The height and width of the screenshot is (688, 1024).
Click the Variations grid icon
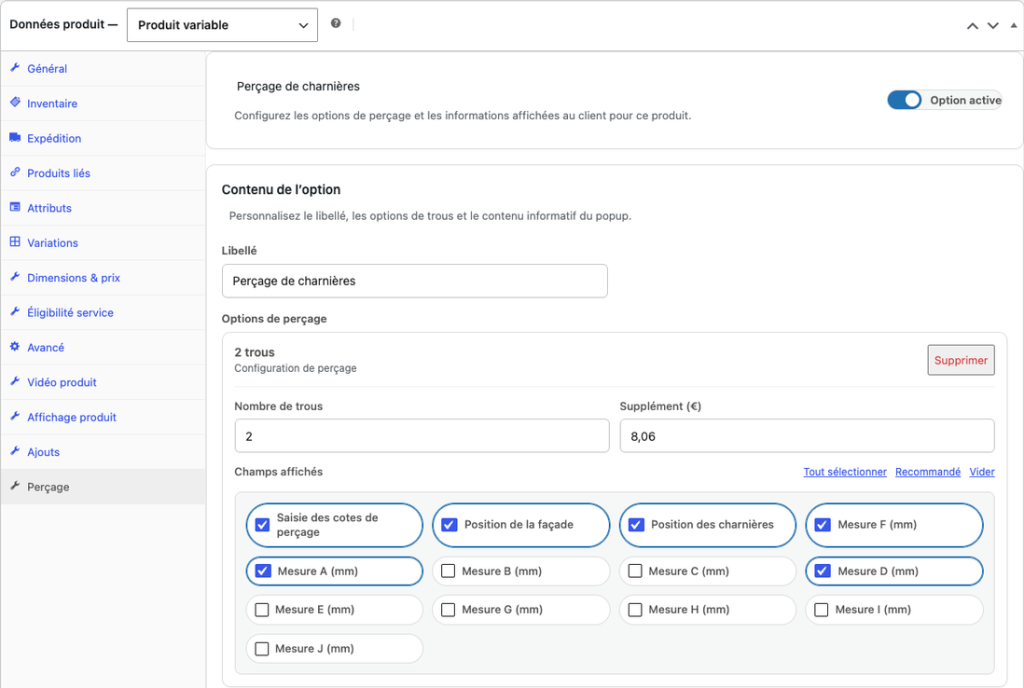point(15,242)
